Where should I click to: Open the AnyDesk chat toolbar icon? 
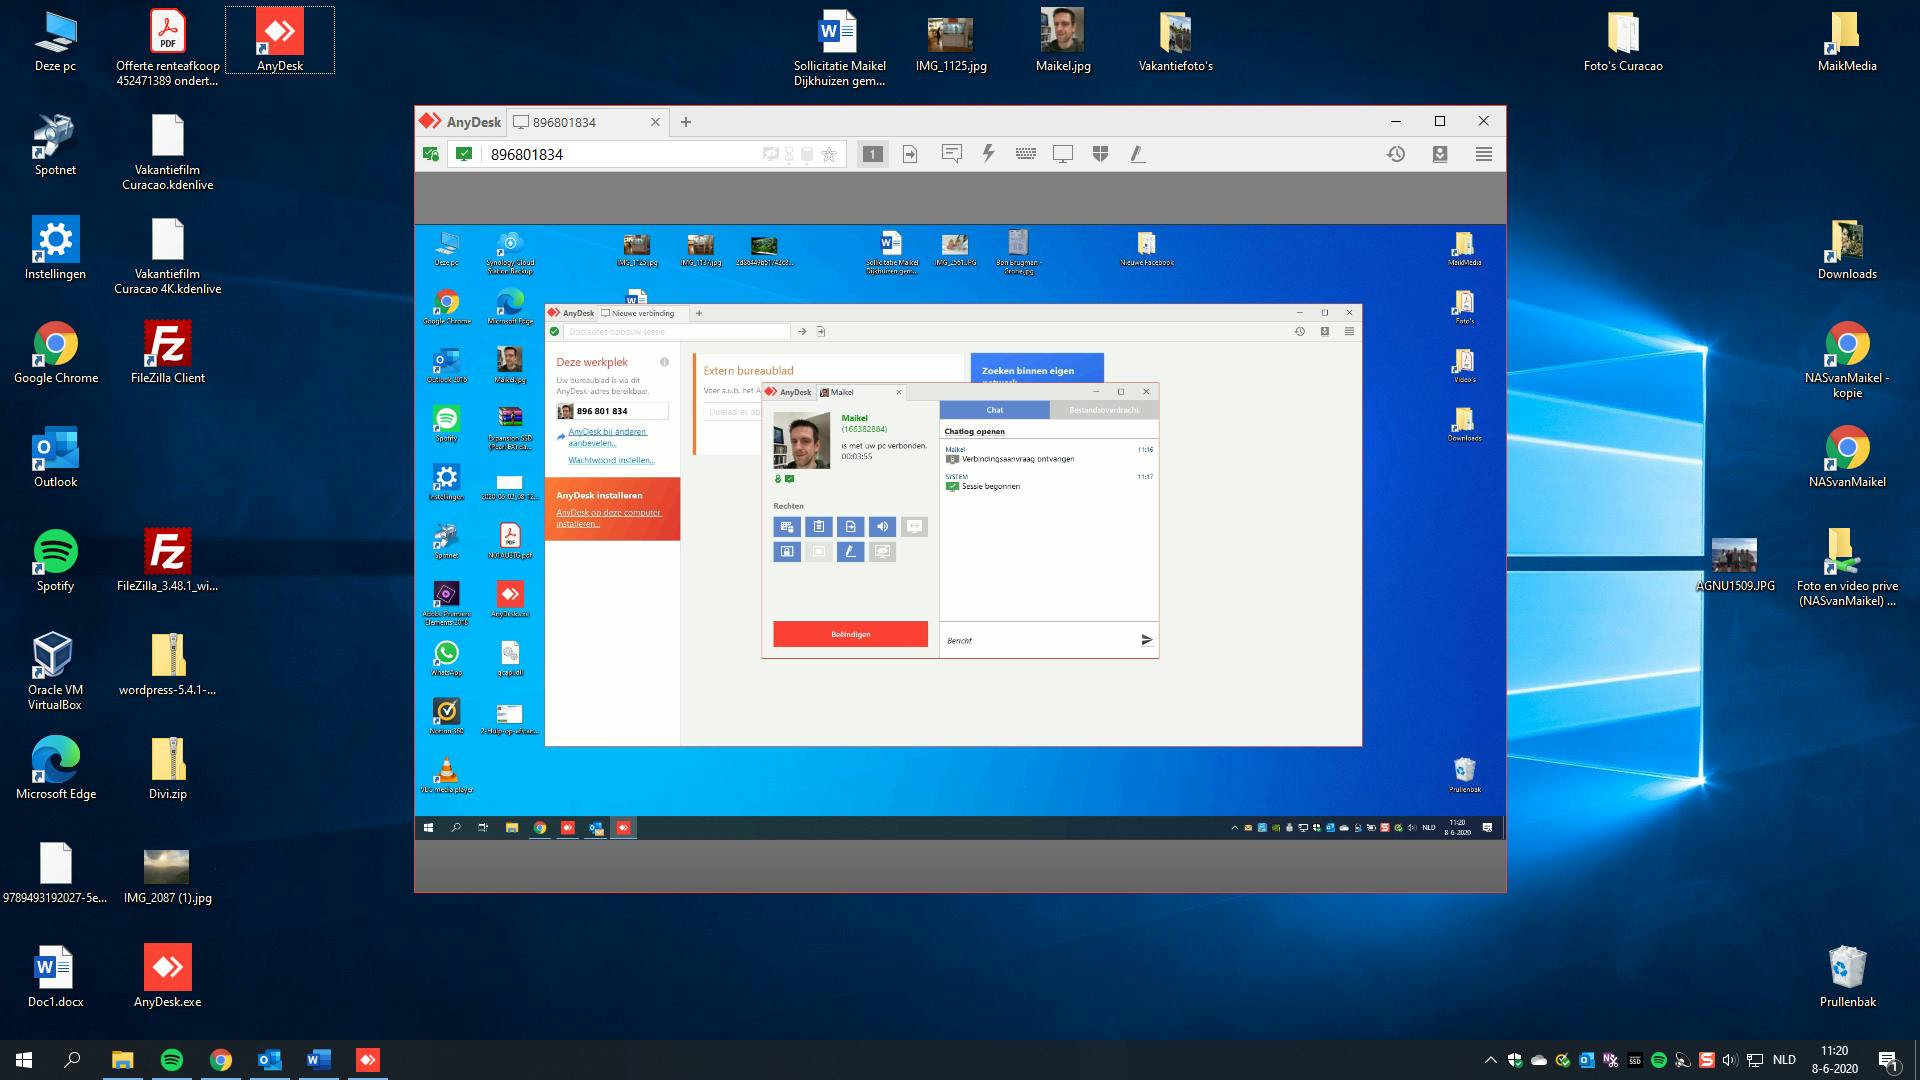tap(951, 154)
